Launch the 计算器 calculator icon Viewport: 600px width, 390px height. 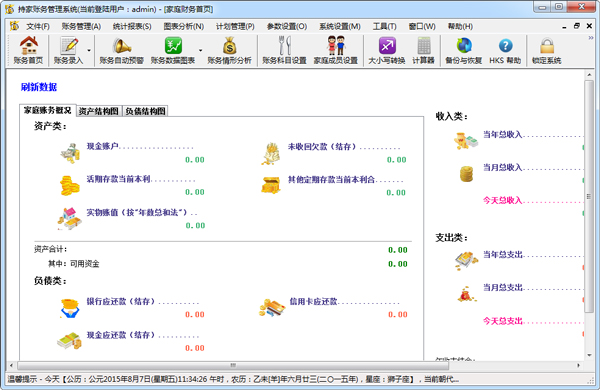click(423, 50)
